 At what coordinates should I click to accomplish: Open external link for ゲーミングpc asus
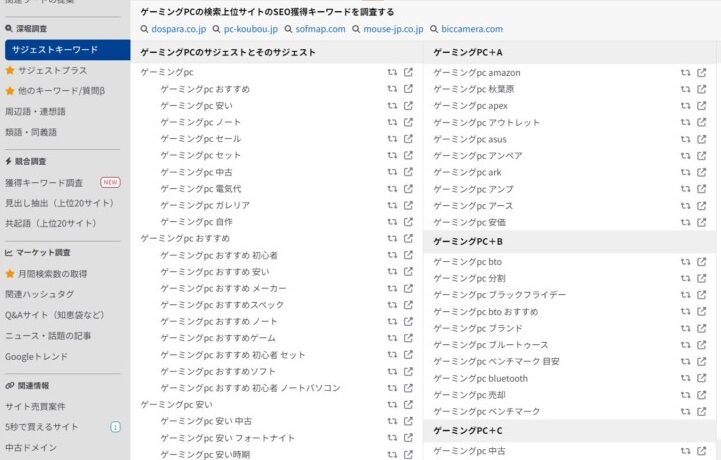tap(702, 139)
